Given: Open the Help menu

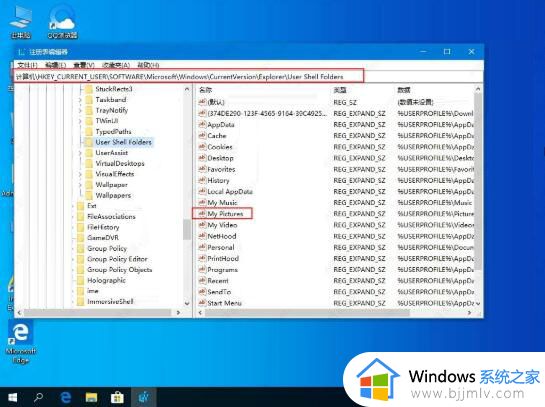Looking at the screenshot, I should pyautogui.click(x=148, y=65).
